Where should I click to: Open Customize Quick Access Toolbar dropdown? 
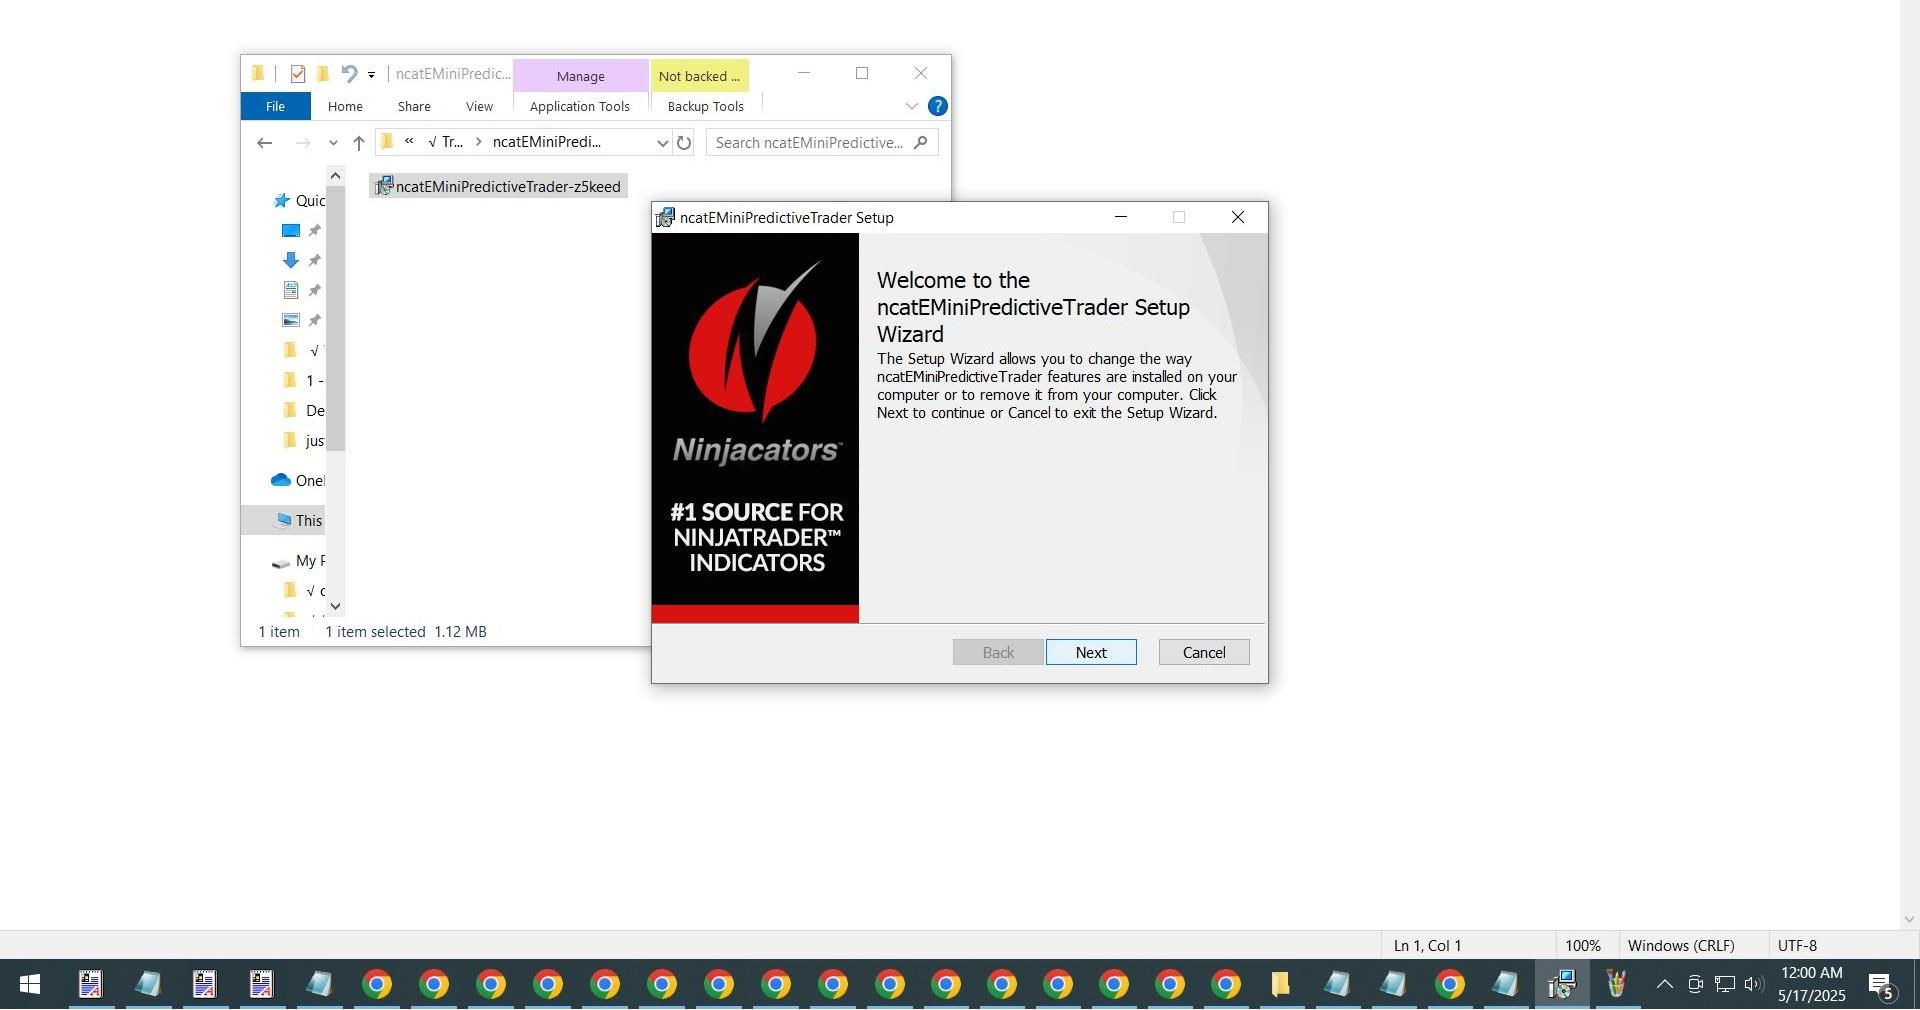(371, 75)
